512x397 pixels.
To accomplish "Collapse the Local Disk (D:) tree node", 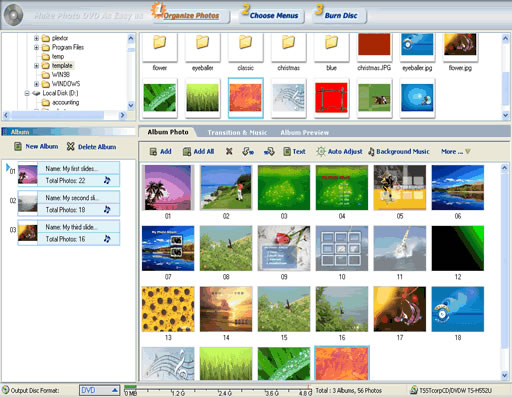I will click(27, 93).
